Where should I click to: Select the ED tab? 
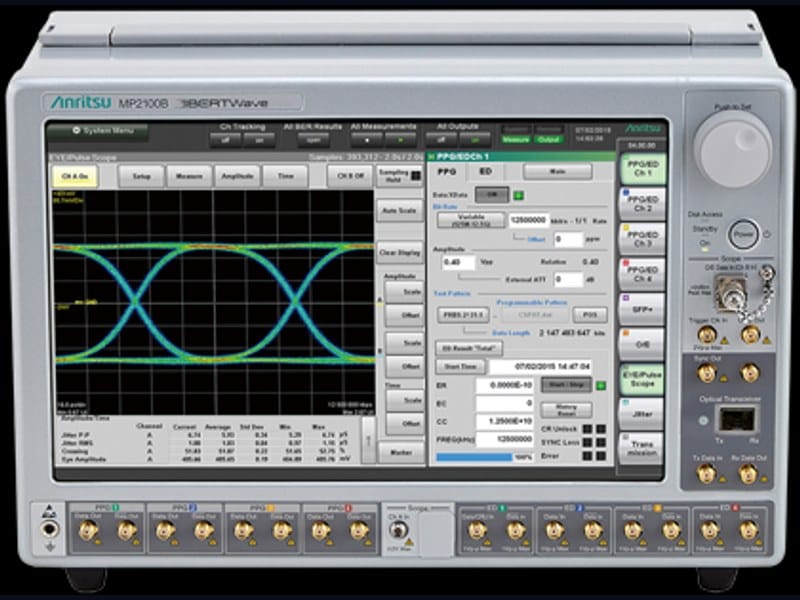click(x=485, y=172)
